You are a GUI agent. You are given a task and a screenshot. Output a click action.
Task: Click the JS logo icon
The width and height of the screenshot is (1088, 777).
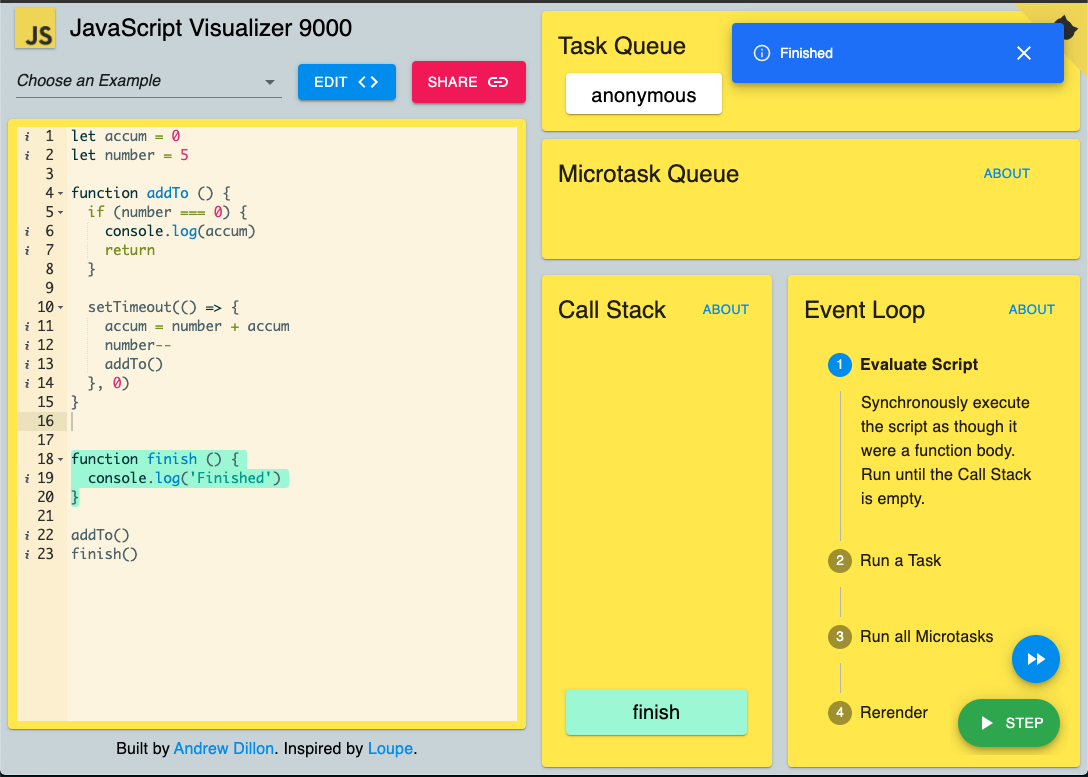pyautogui.click(x=35, y=29)
